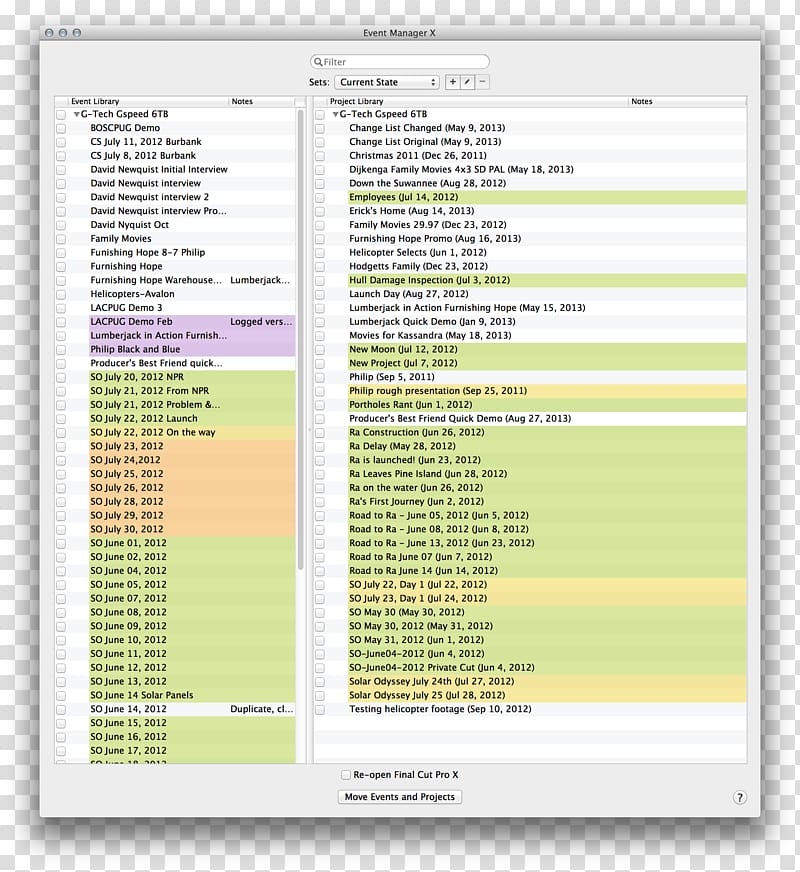
Task: Select the Furnishing Hope Promo project
Action: click(x=435, y=239)
